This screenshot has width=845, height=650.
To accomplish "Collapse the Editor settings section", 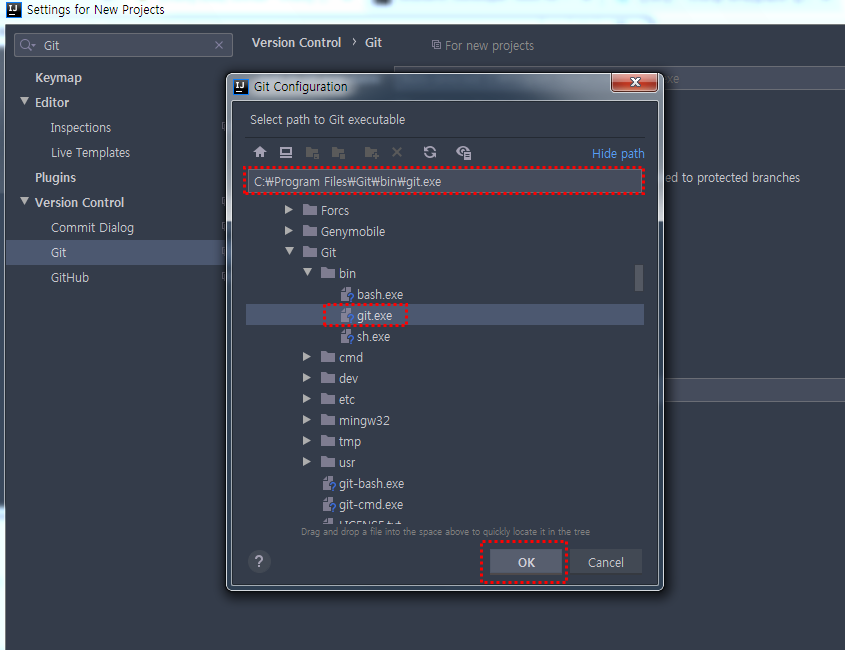I will point(24,101).
